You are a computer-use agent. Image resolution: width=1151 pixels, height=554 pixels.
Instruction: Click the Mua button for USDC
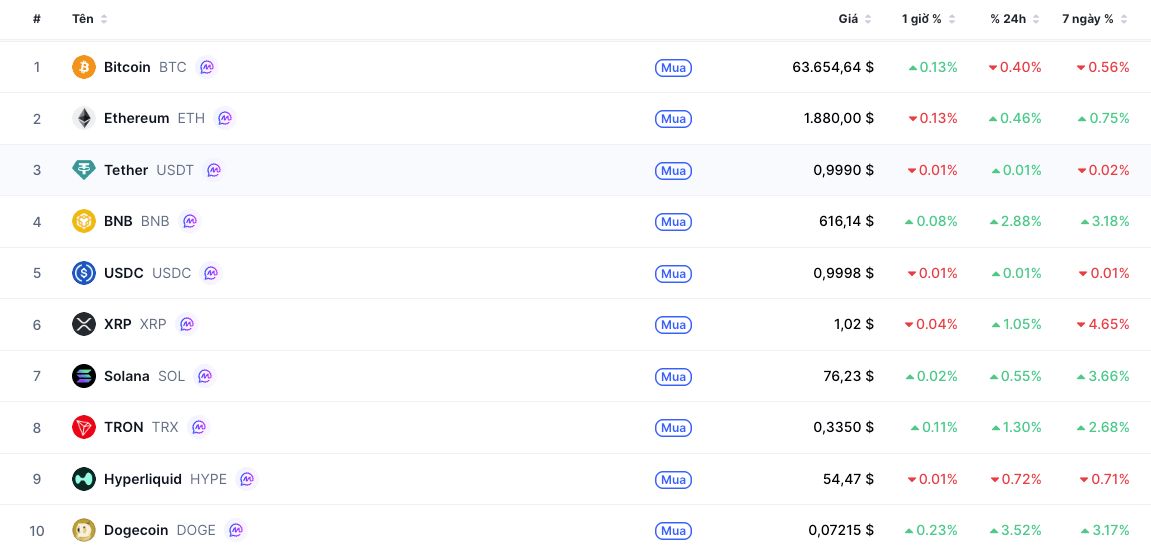673,274
